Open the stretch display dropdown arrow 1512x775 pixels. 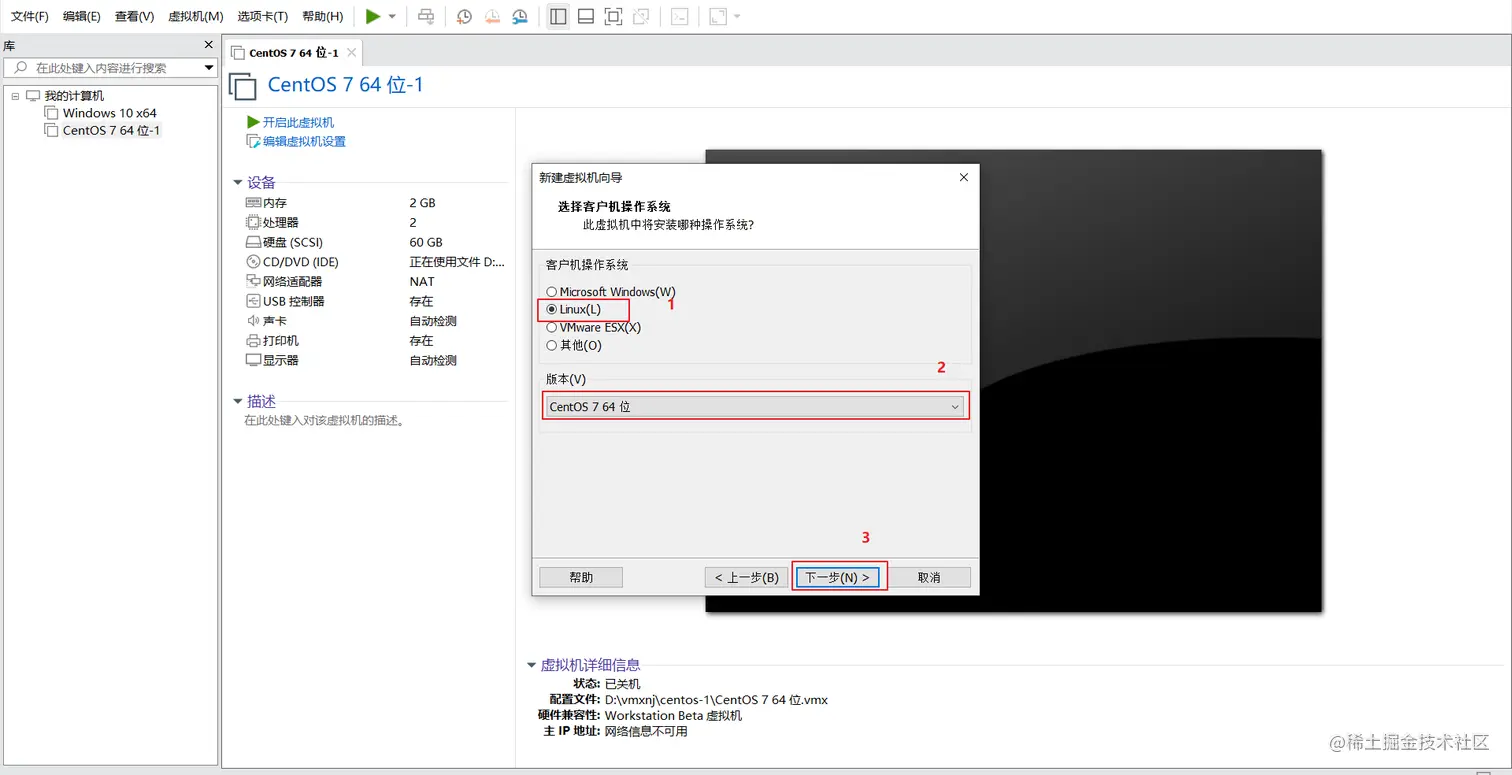pyautogui.click(x=737, y=16)
